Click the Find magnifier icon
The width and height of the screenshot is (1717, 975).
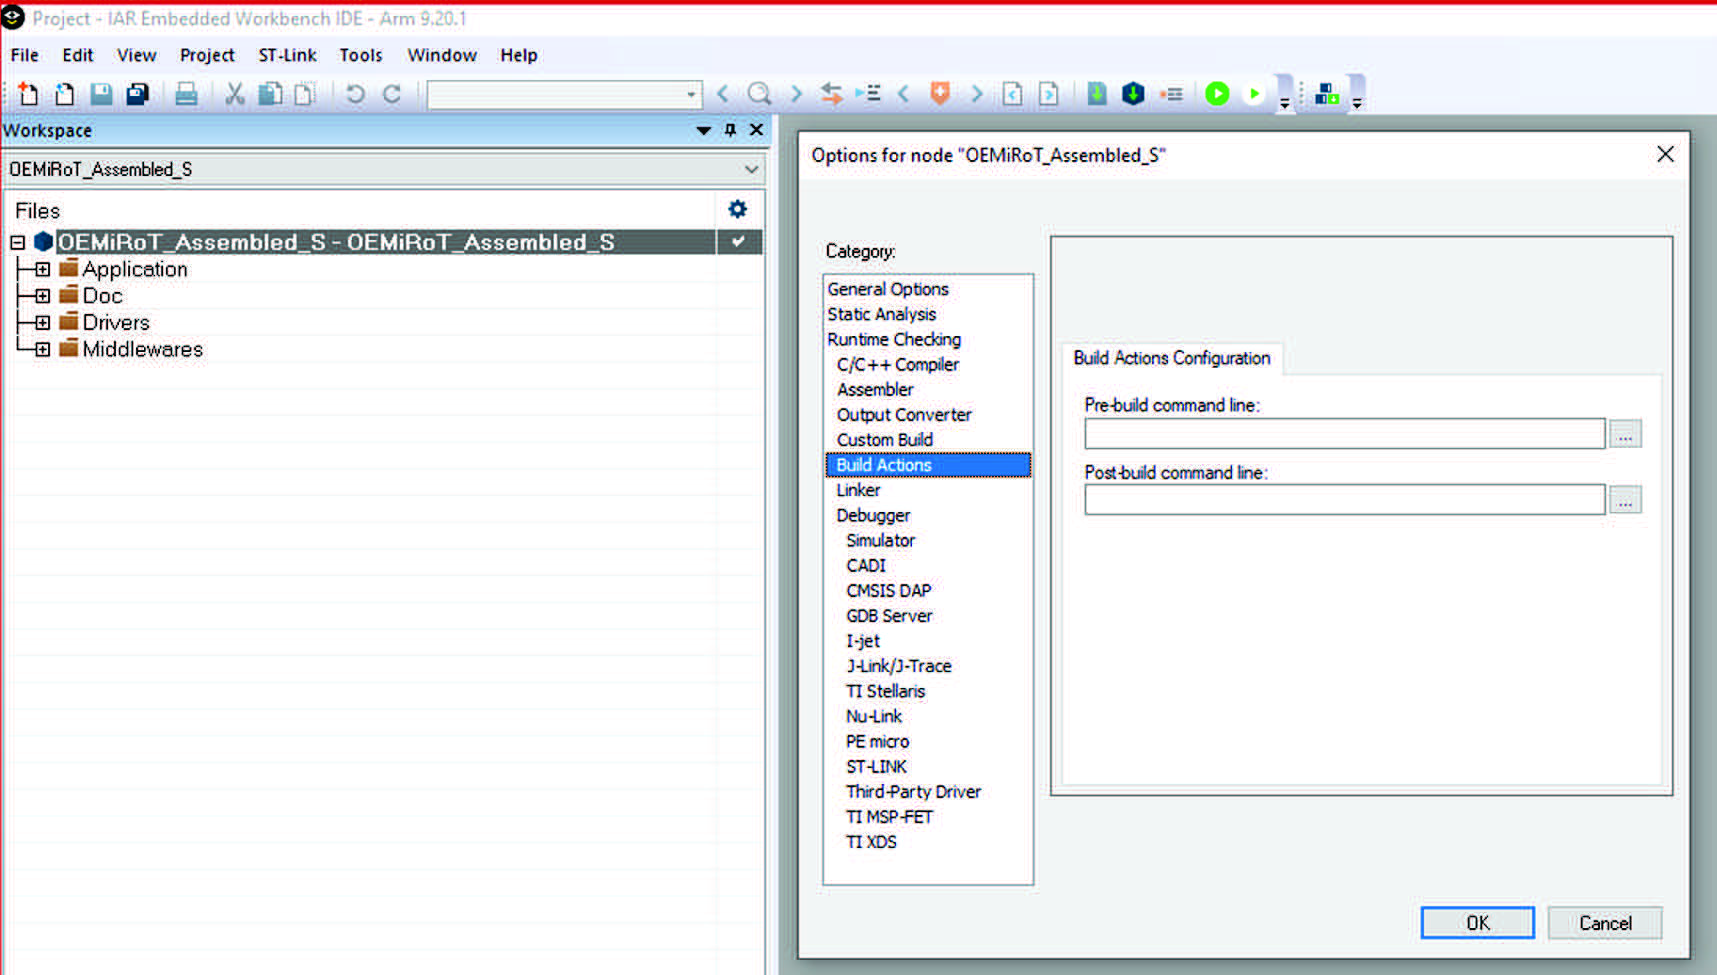point(760,94)
